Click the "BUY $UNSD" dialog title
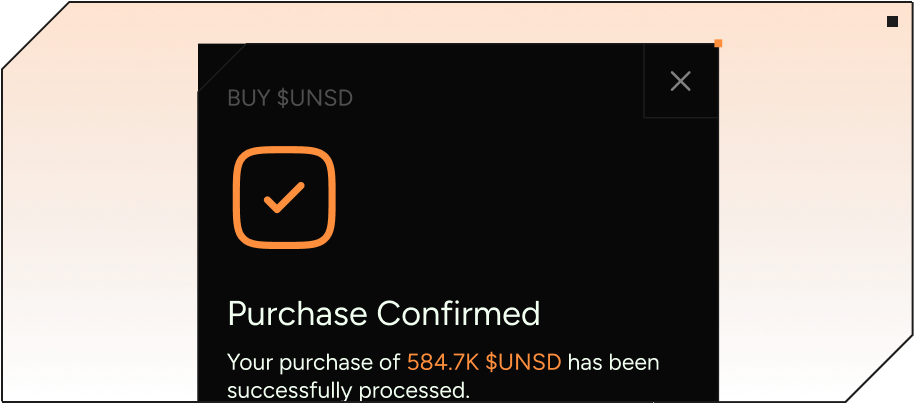Screen dimensions: 914x403 click(x=290, y=98)
